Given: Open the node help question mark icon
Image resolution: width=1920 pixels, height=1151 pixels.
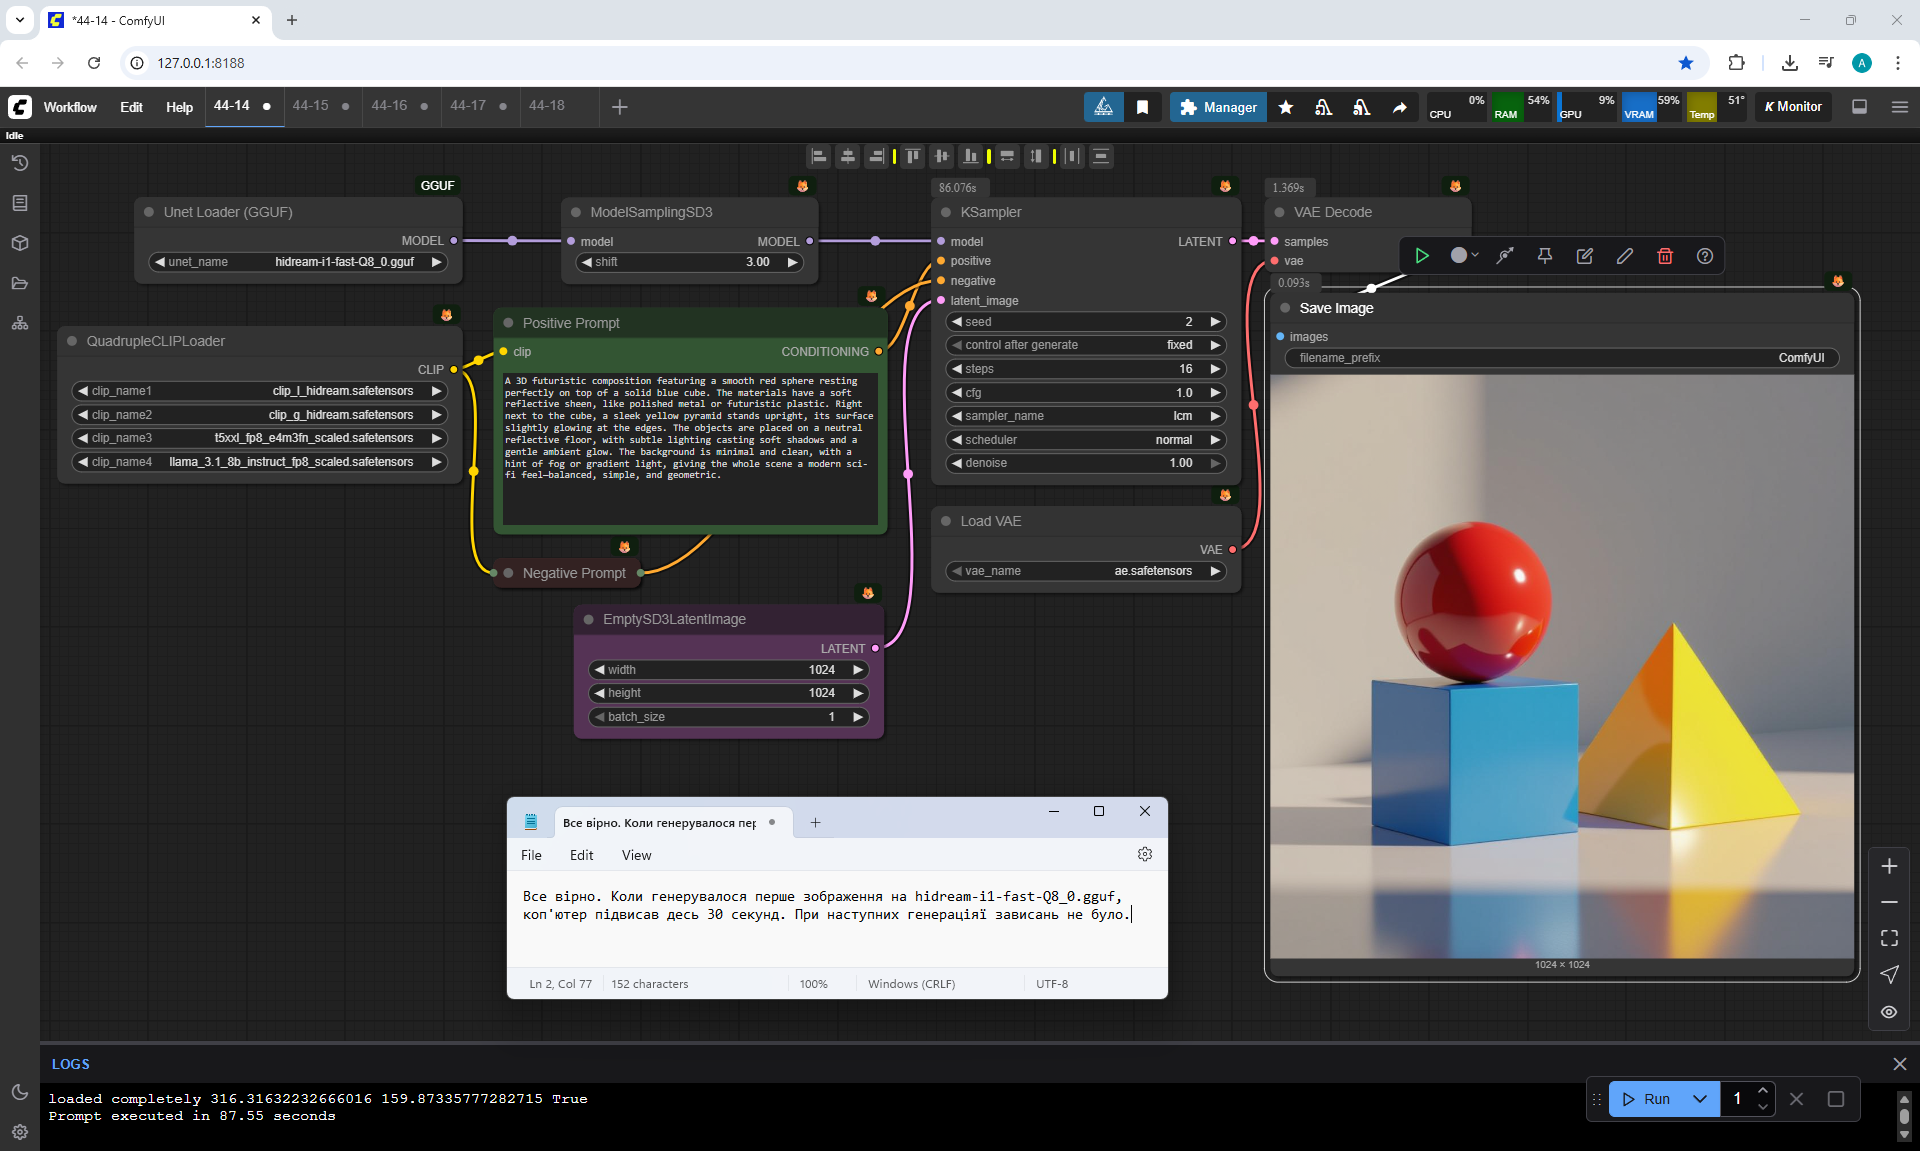Looking at the screenshot, I should click(x=1705, y=256).
